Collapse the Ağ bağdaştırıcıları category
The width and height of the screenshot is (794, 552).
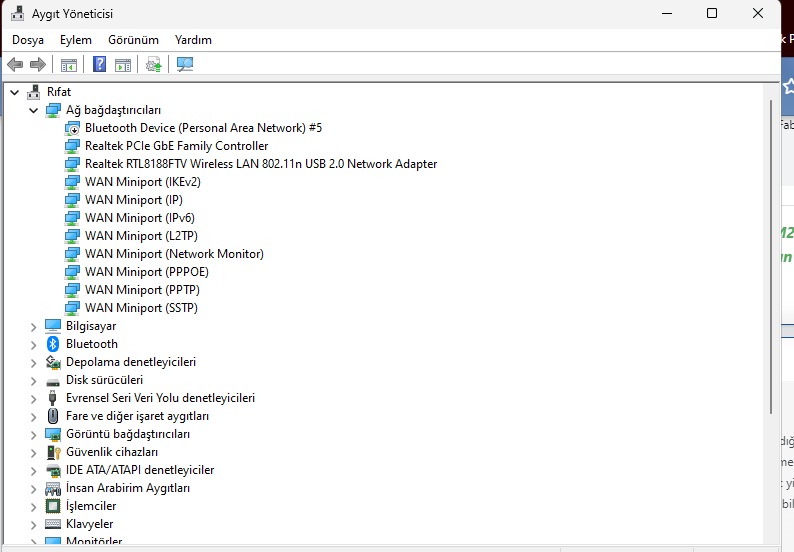click(x=33, y=110)
